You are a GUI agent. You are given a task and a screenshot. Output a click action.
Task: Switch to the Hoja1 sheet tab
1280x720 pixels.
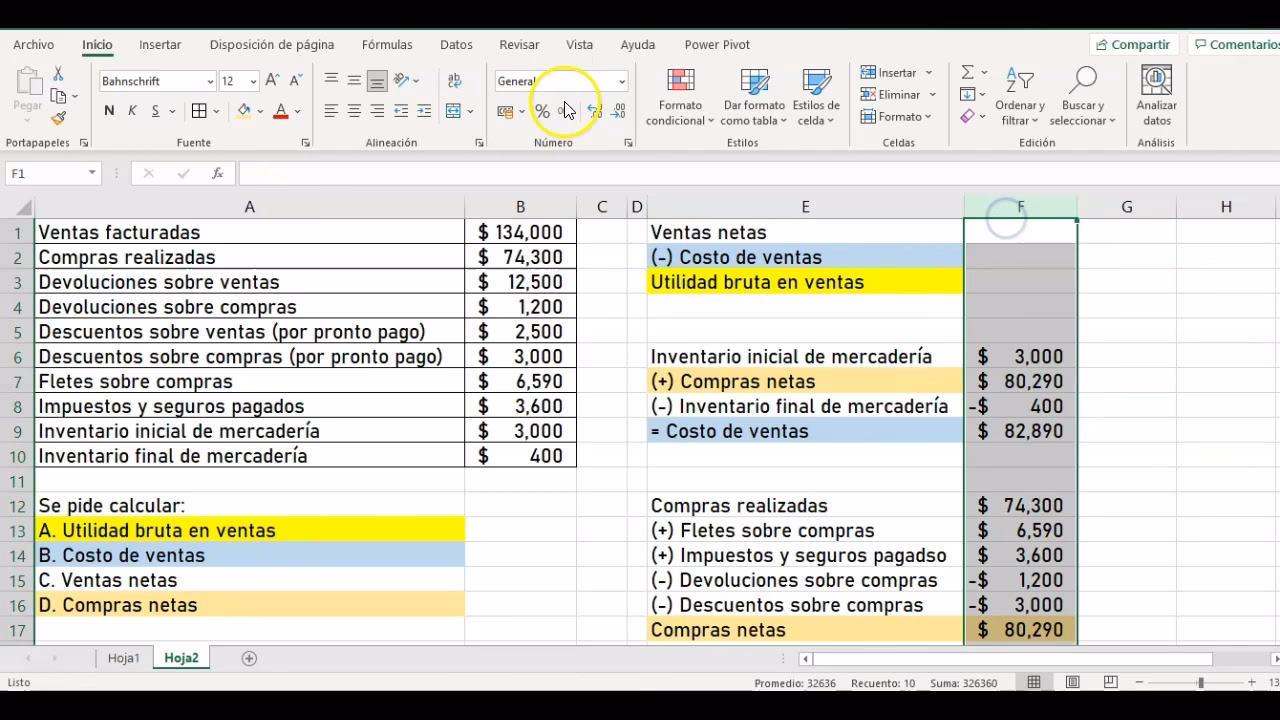pos(124,658)
